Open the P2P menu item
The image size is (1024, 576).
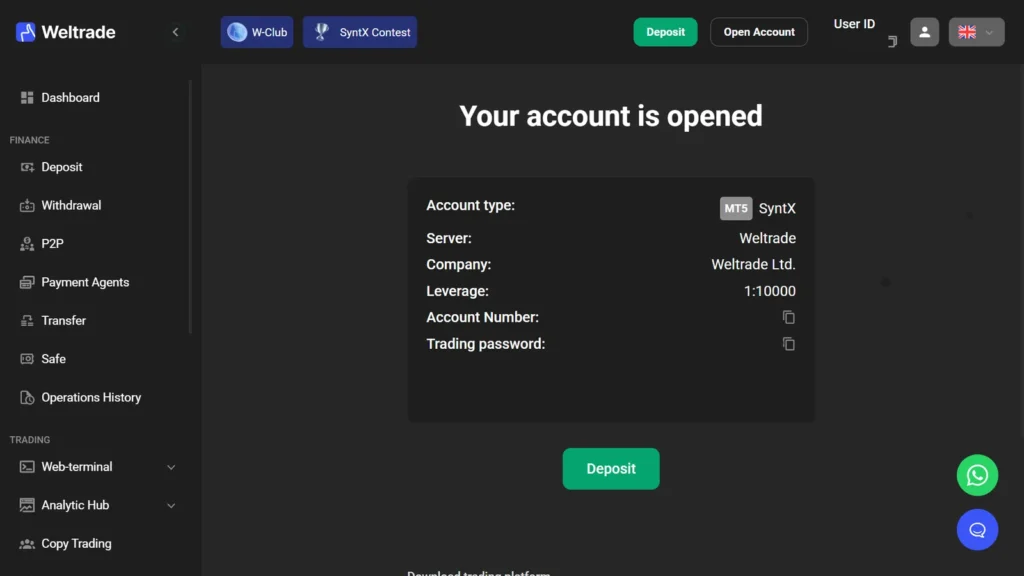point(52,244)
